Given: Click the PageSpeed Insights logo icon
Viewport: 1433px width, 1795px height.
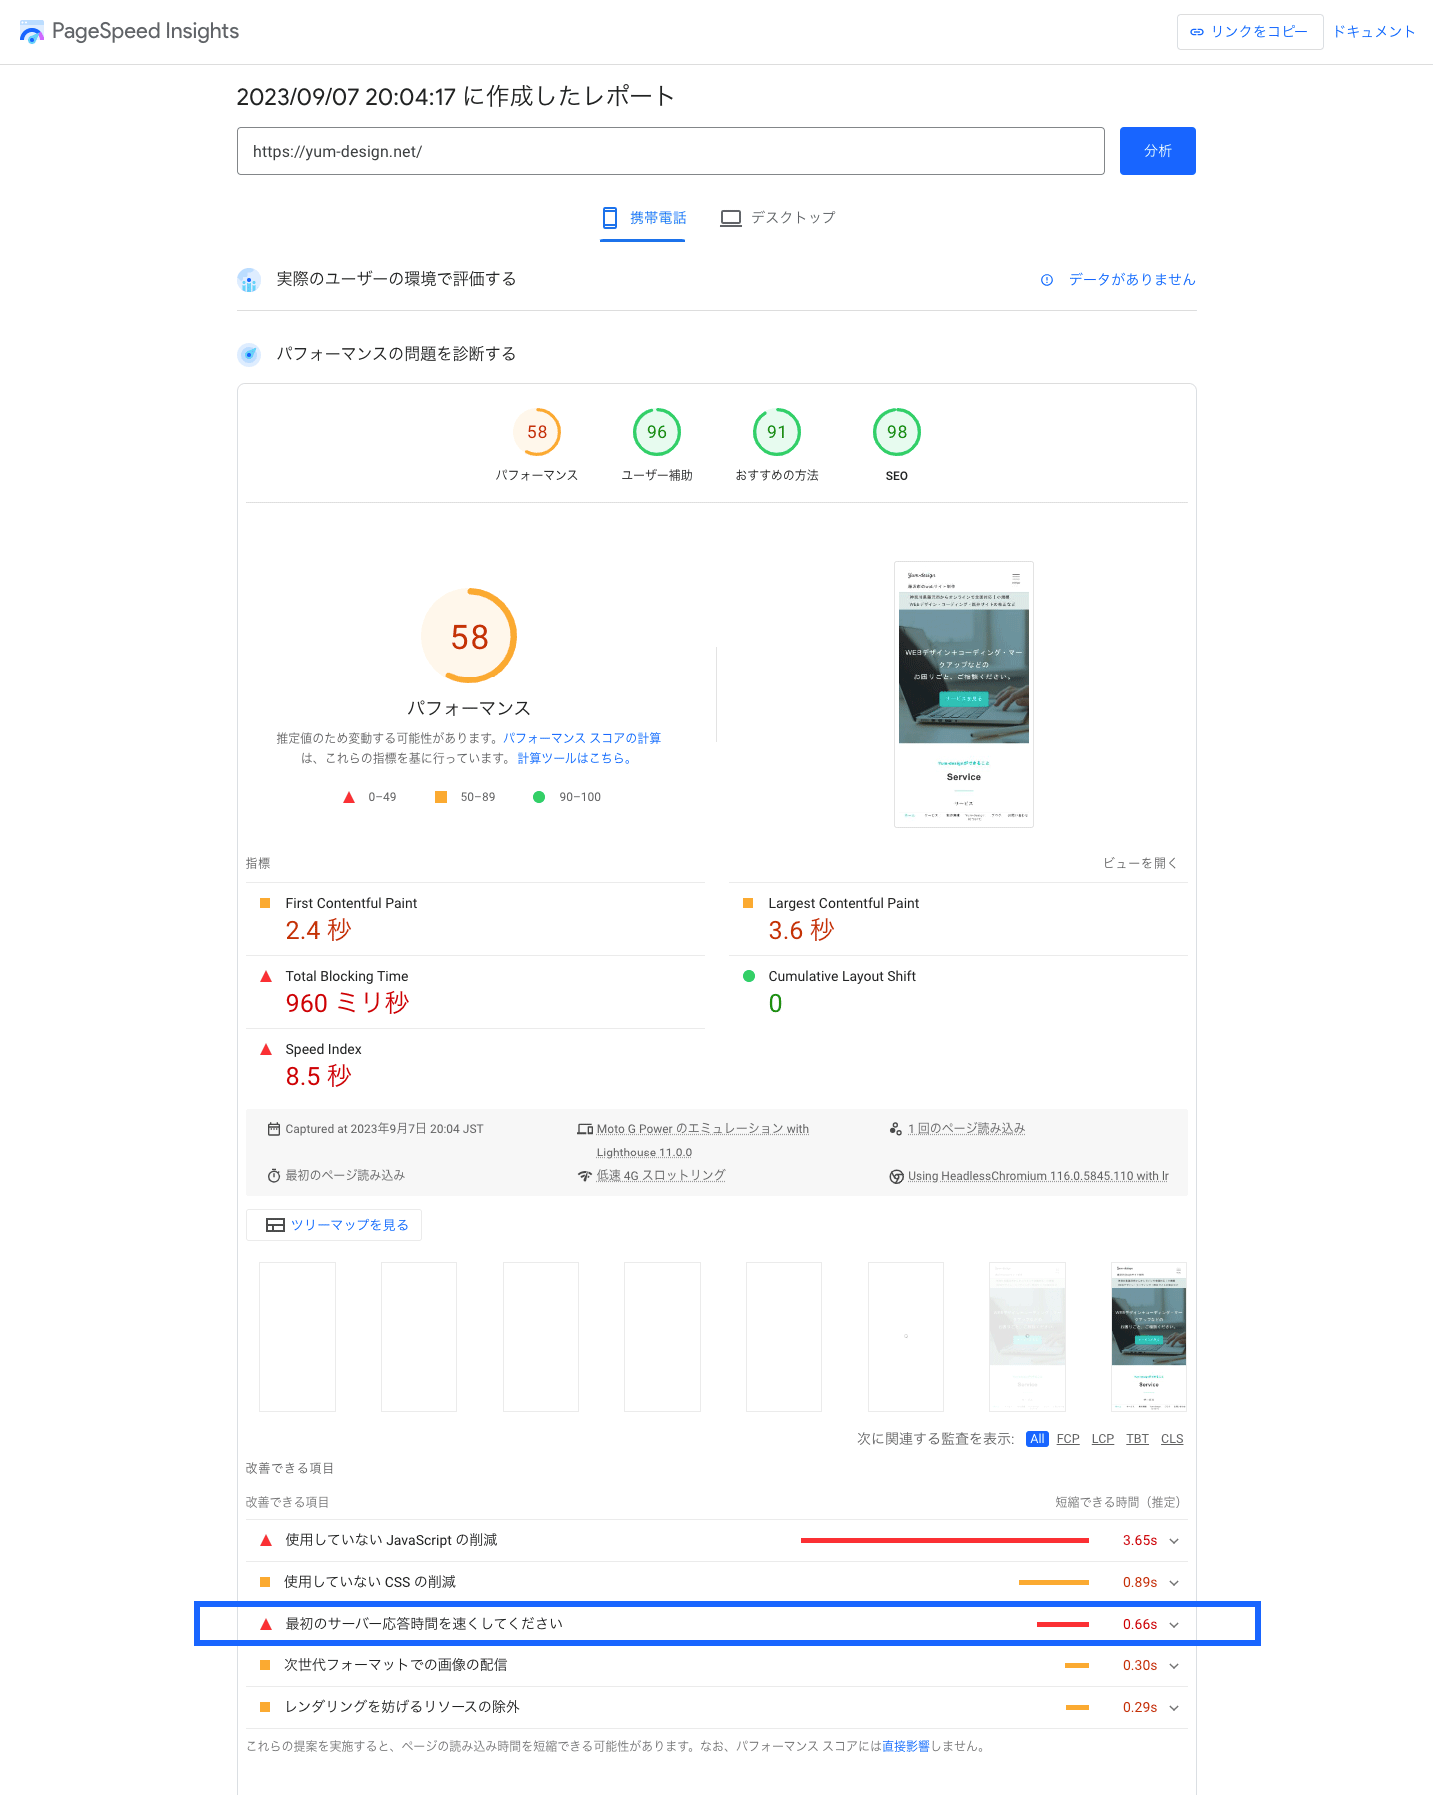Looking at the screenshot, I should click(x=31, y=32).
